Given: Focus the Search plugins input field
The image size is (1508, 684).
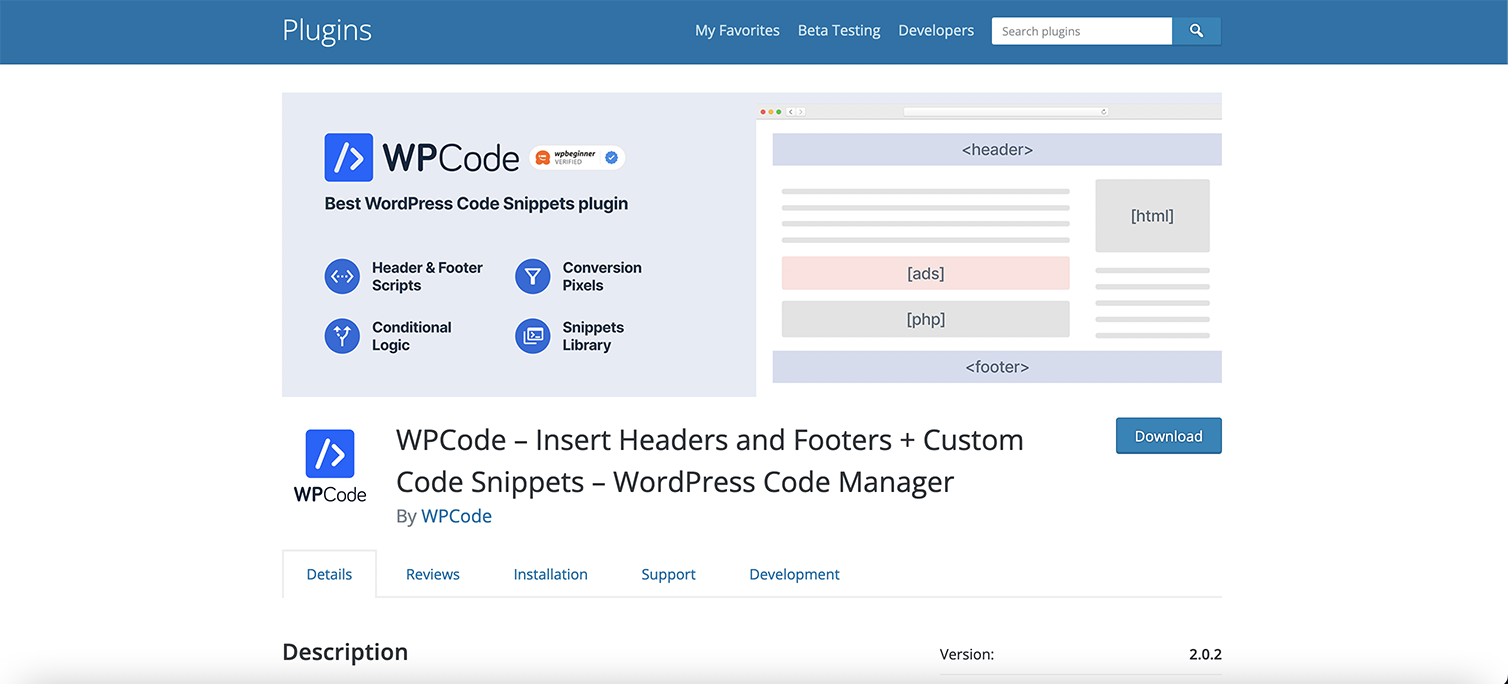Looking at the screenshot, I should tap(1082, 31).
